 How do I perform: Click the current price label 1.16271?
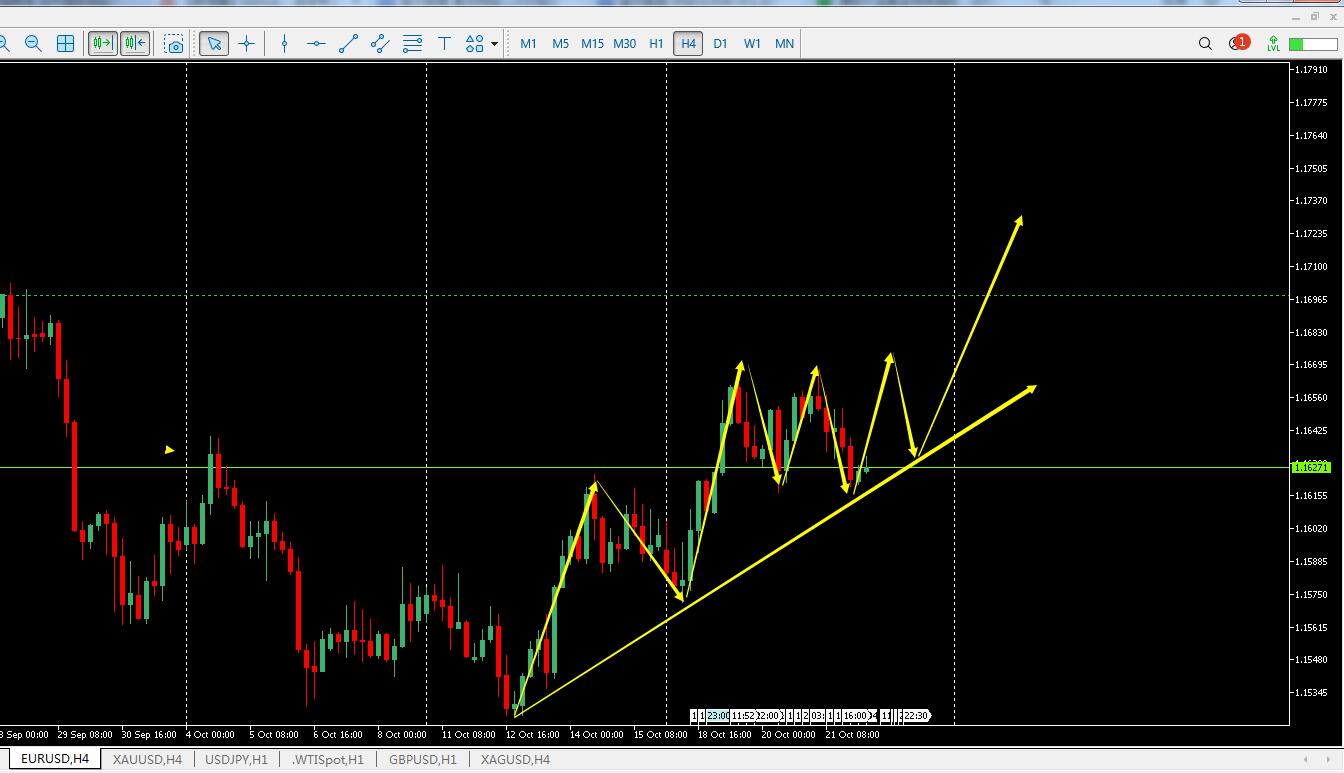1310,467
